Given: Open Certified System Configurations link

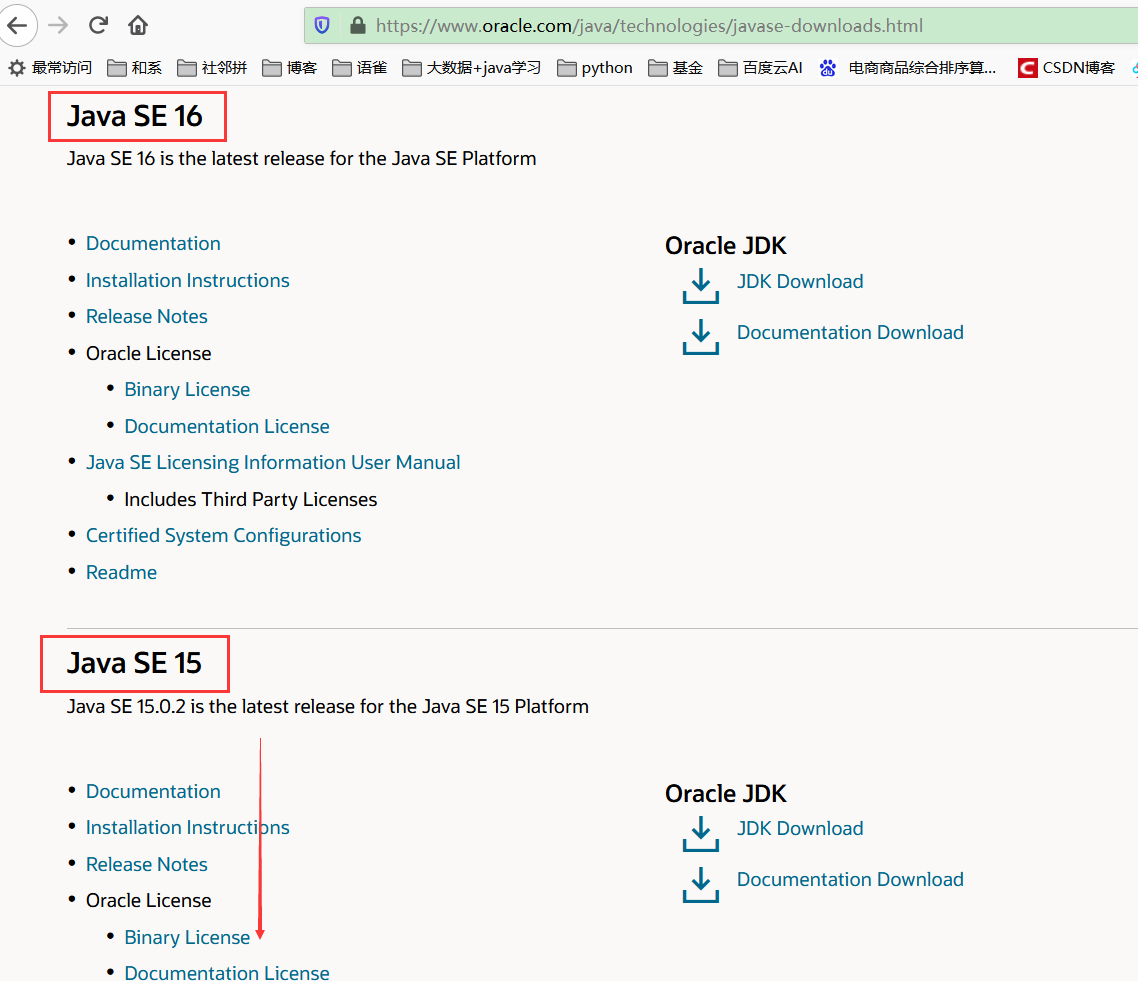Looking at the screenshot, I should [x=224, y=535].
